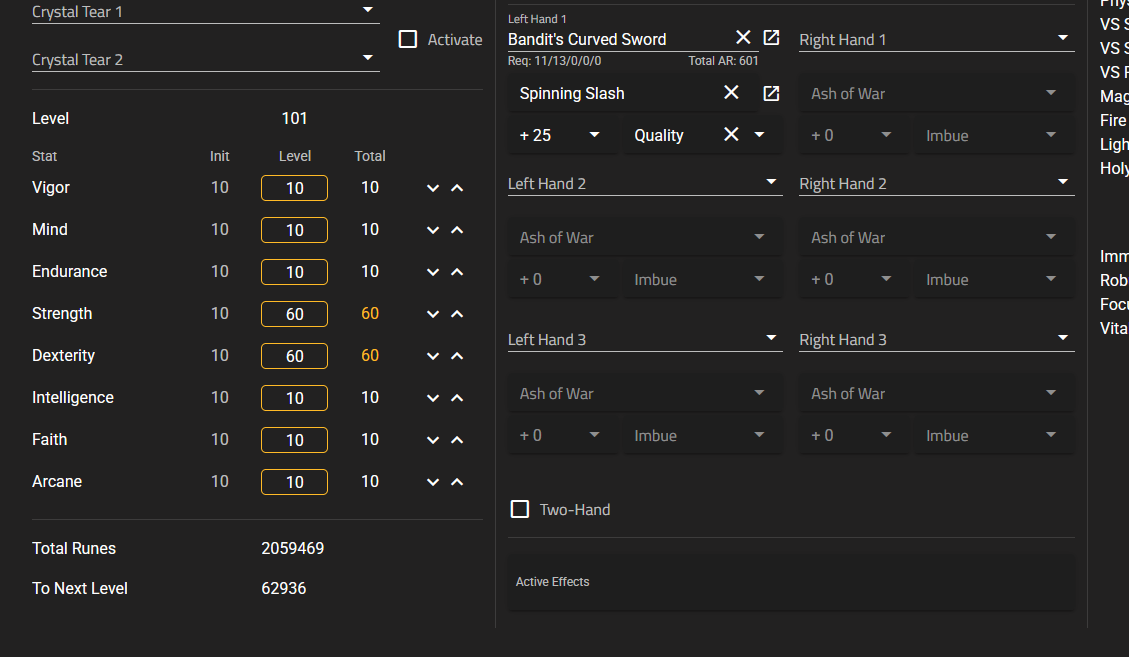Open Right Hand 3 Imbue dropdown
The width and height of the screenshot is (1129, 657).
click(994, 435)
